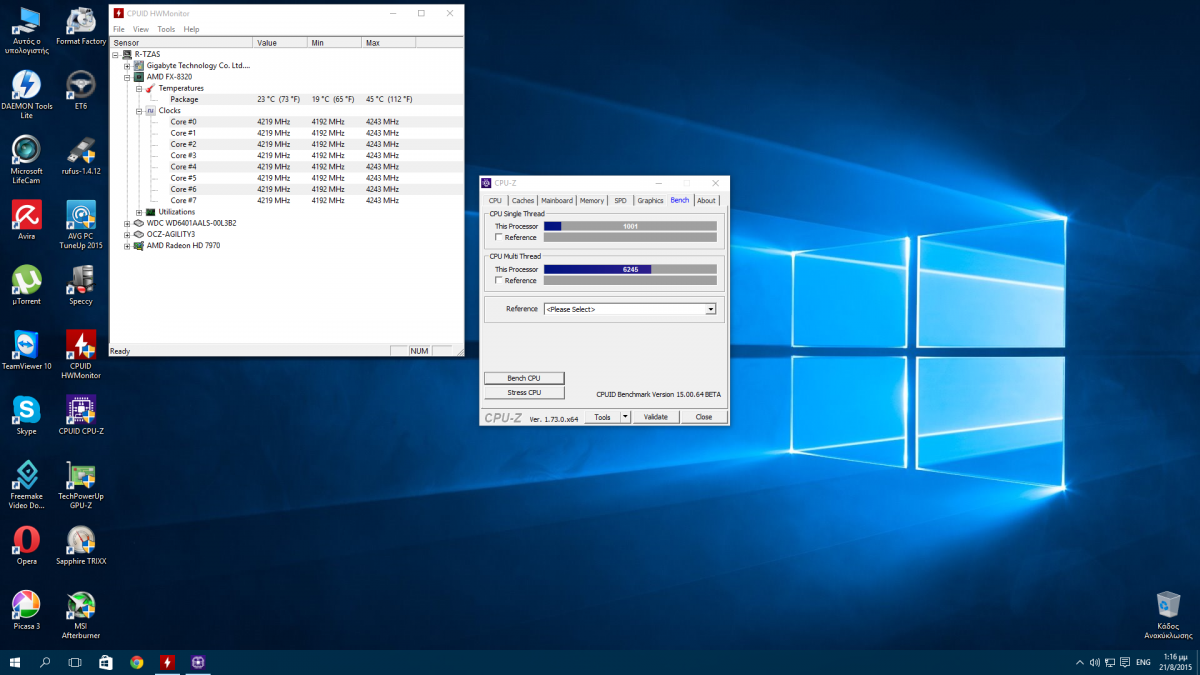Open Avira antivirus desktop icon

[x=27, y=220]
